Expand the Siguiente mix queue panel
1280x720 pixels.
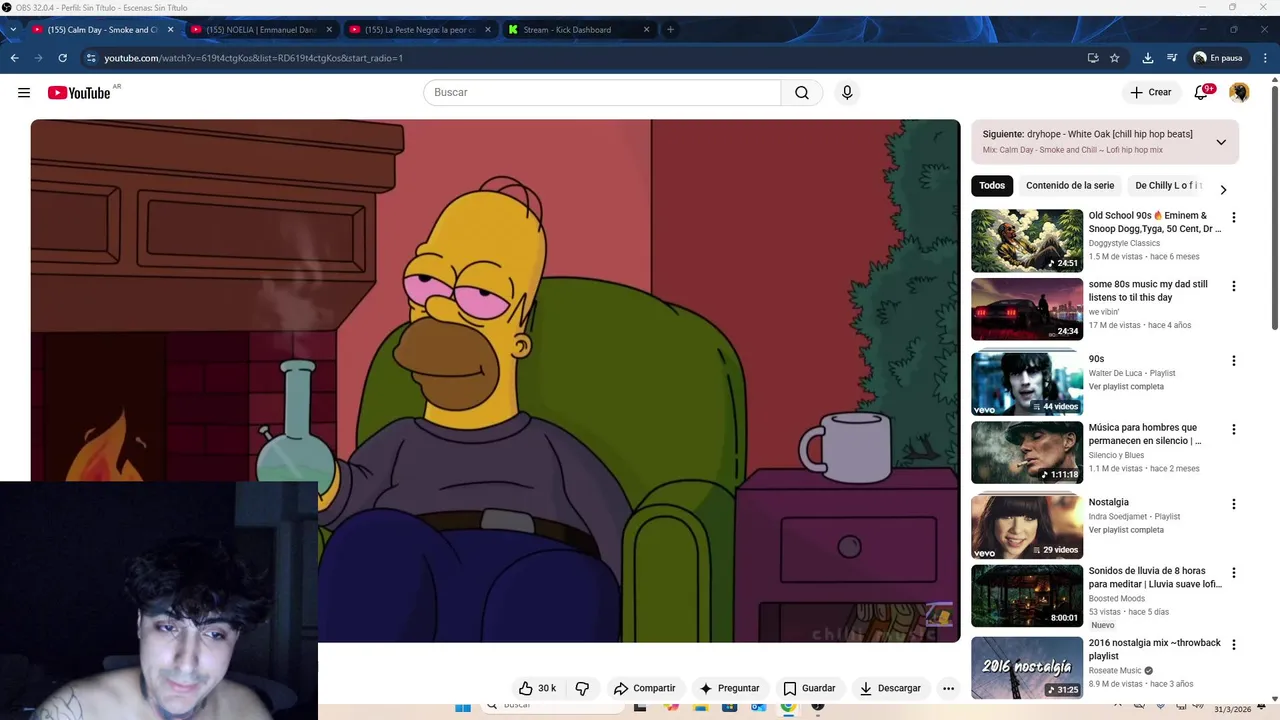point(1221,142)
